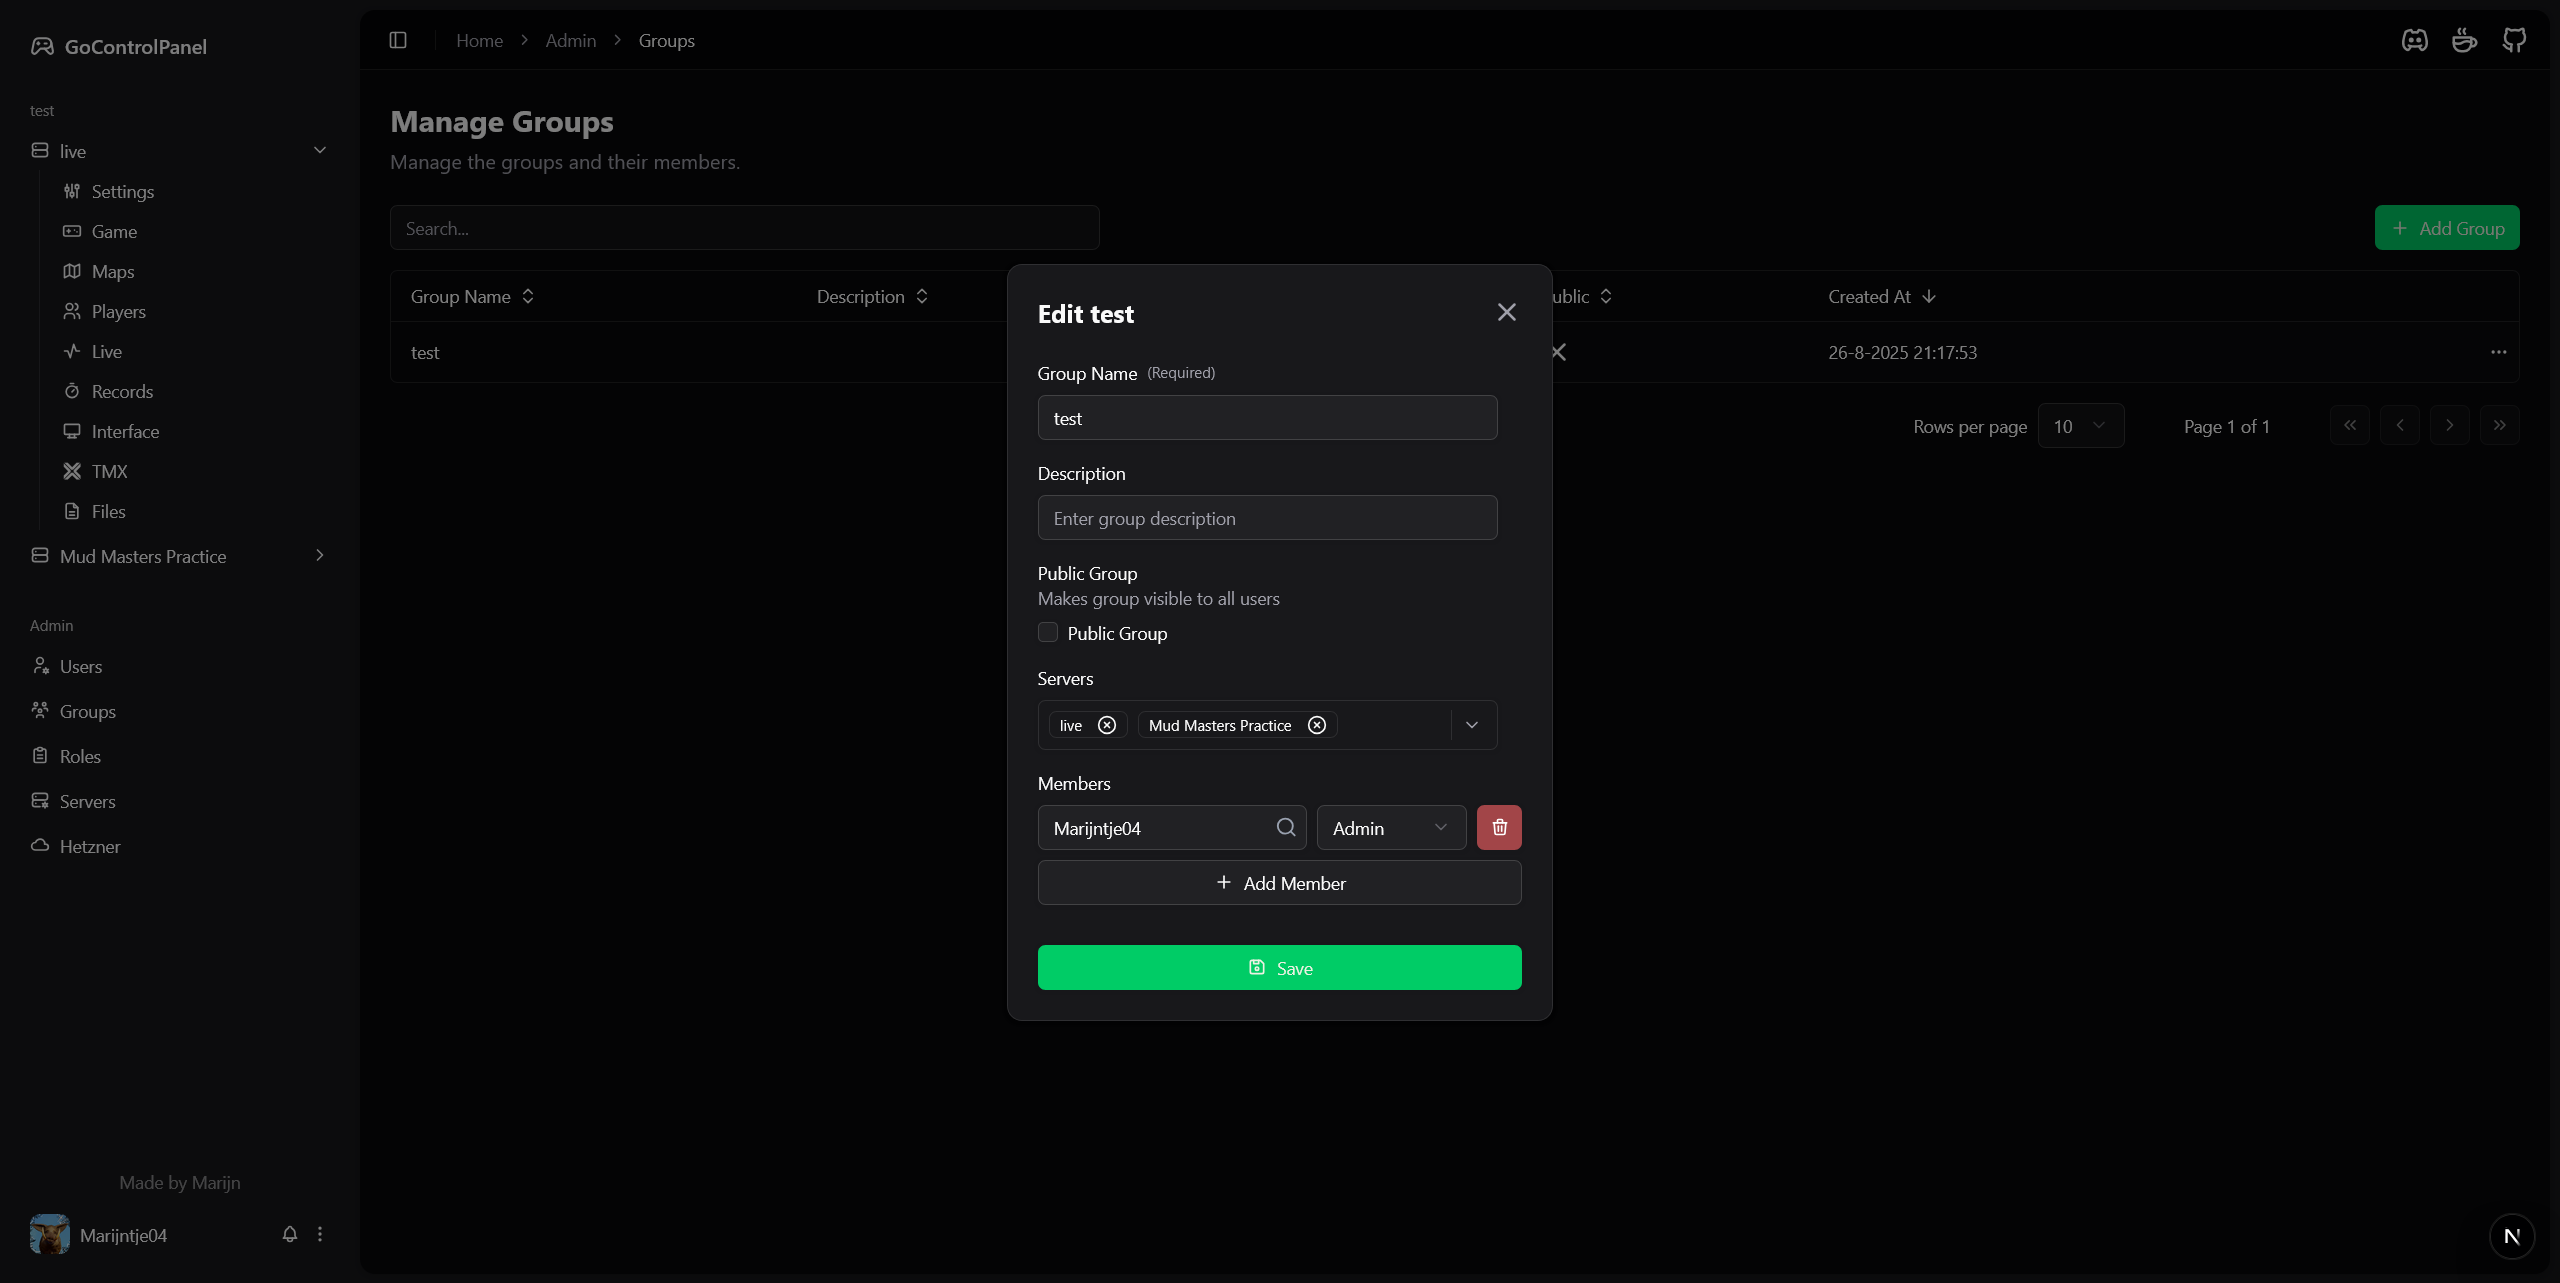
Task: Collapse the live server section
Action: point(320,150)
